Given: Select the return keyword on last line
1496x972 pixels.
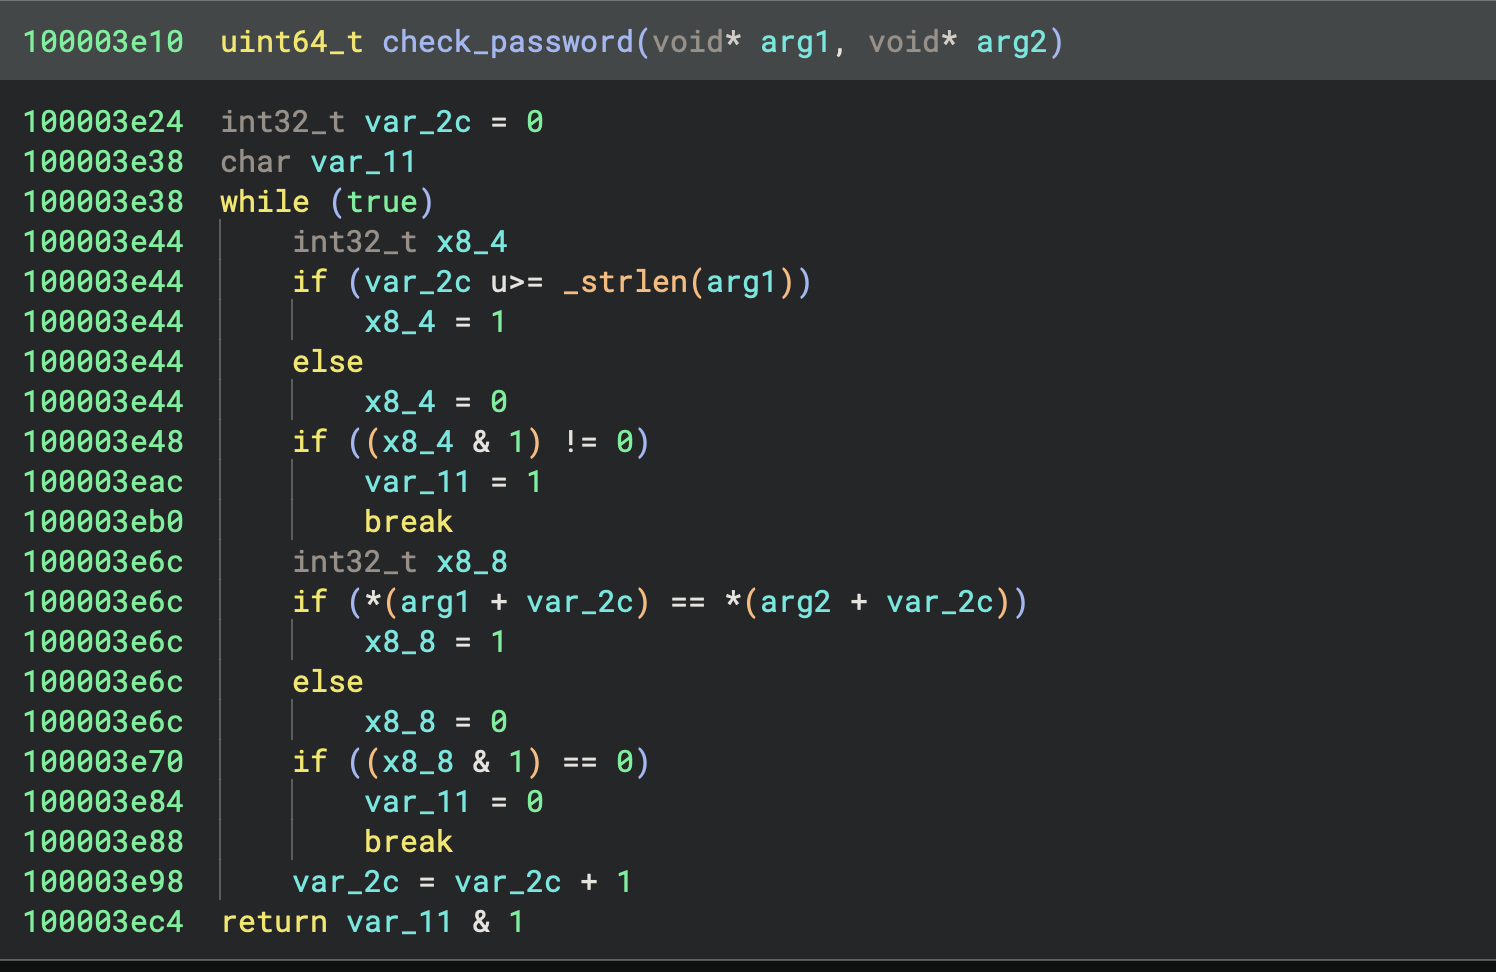Looking at the screenshot, I should coord(274,922).
